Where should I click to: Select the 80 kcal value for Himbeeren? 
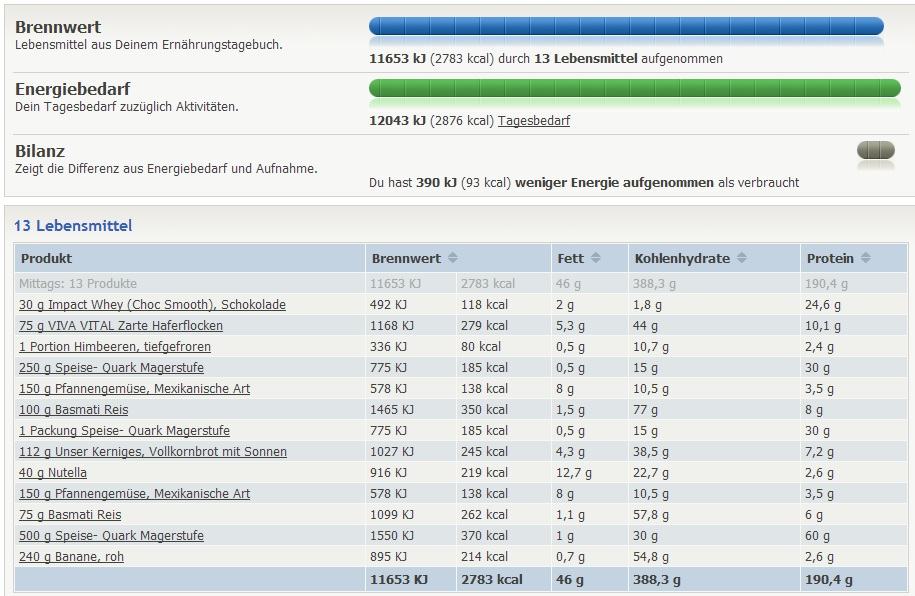pyautogui.click(x=481, y=347)
